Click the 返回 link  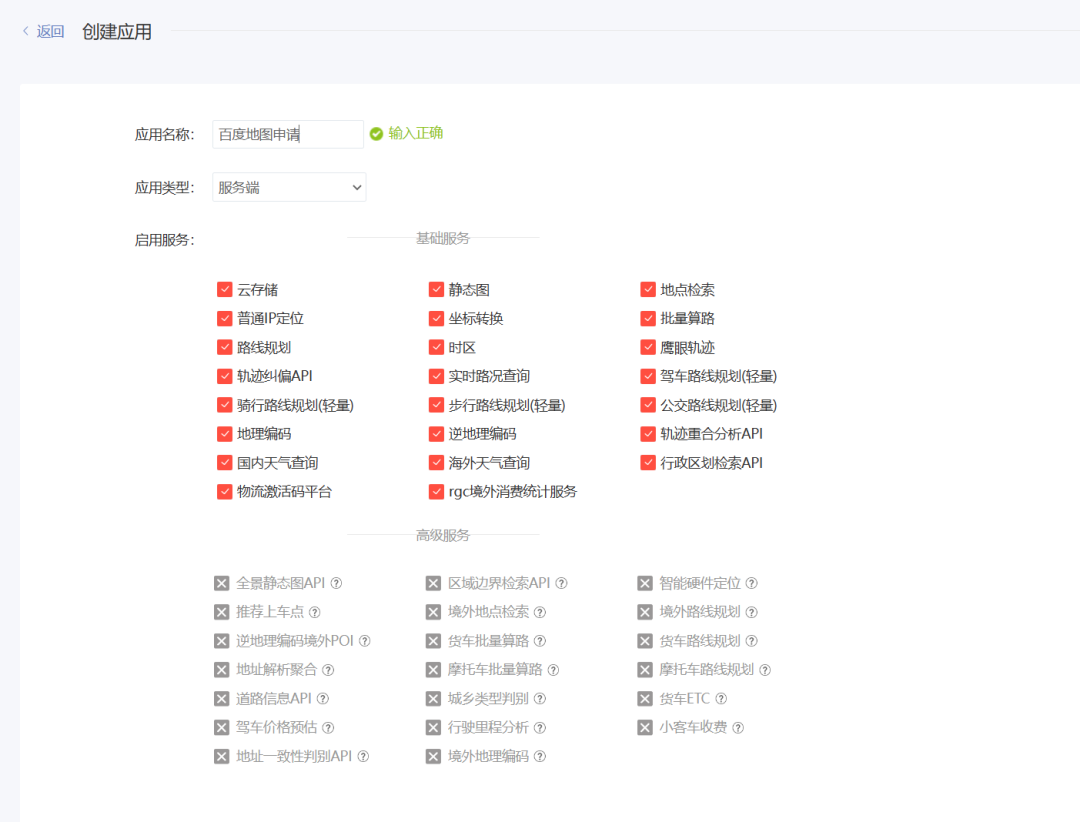click(x=48, y=31)
